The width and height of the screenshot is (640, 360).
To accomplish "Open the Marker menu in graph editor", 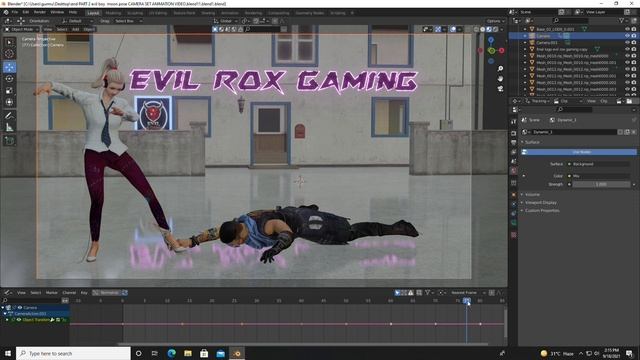I will pos(51,293).
